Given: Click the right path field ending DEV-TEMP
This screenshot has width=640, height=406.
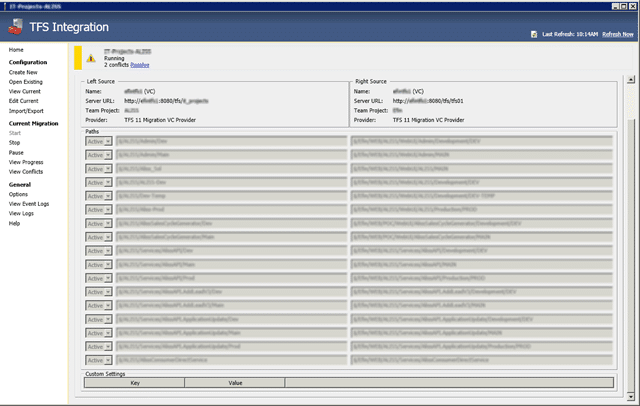Looking at the screenshot, I should 482,196.
